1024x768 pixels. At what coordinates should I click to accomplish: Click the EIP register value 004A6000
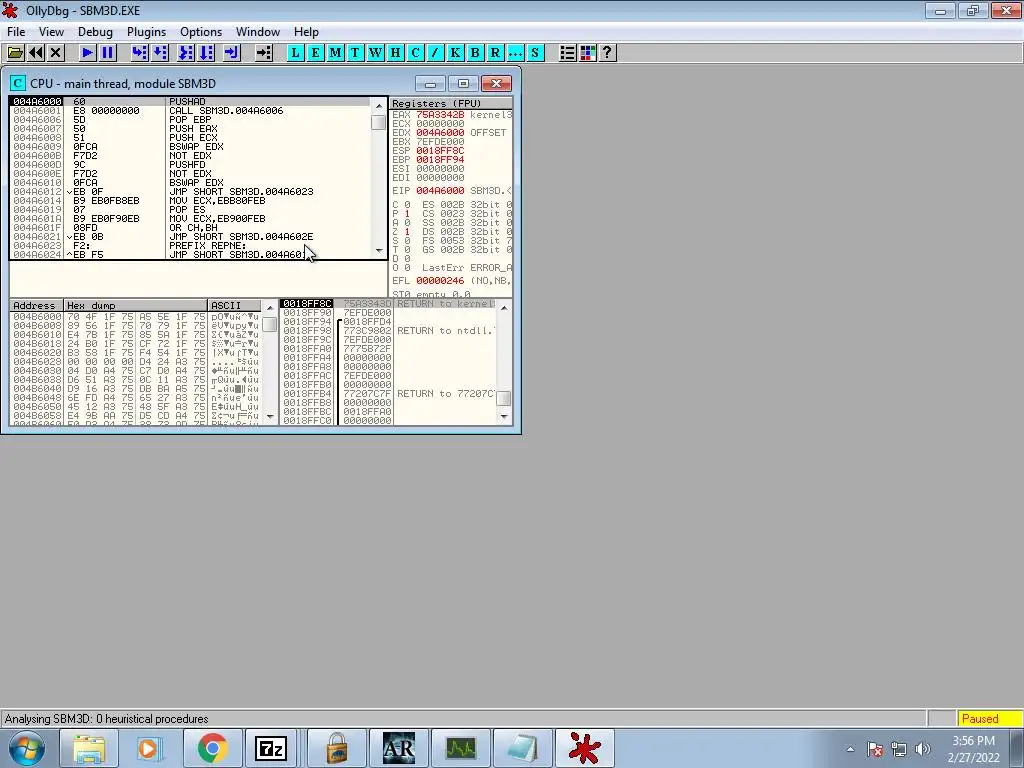440,190
